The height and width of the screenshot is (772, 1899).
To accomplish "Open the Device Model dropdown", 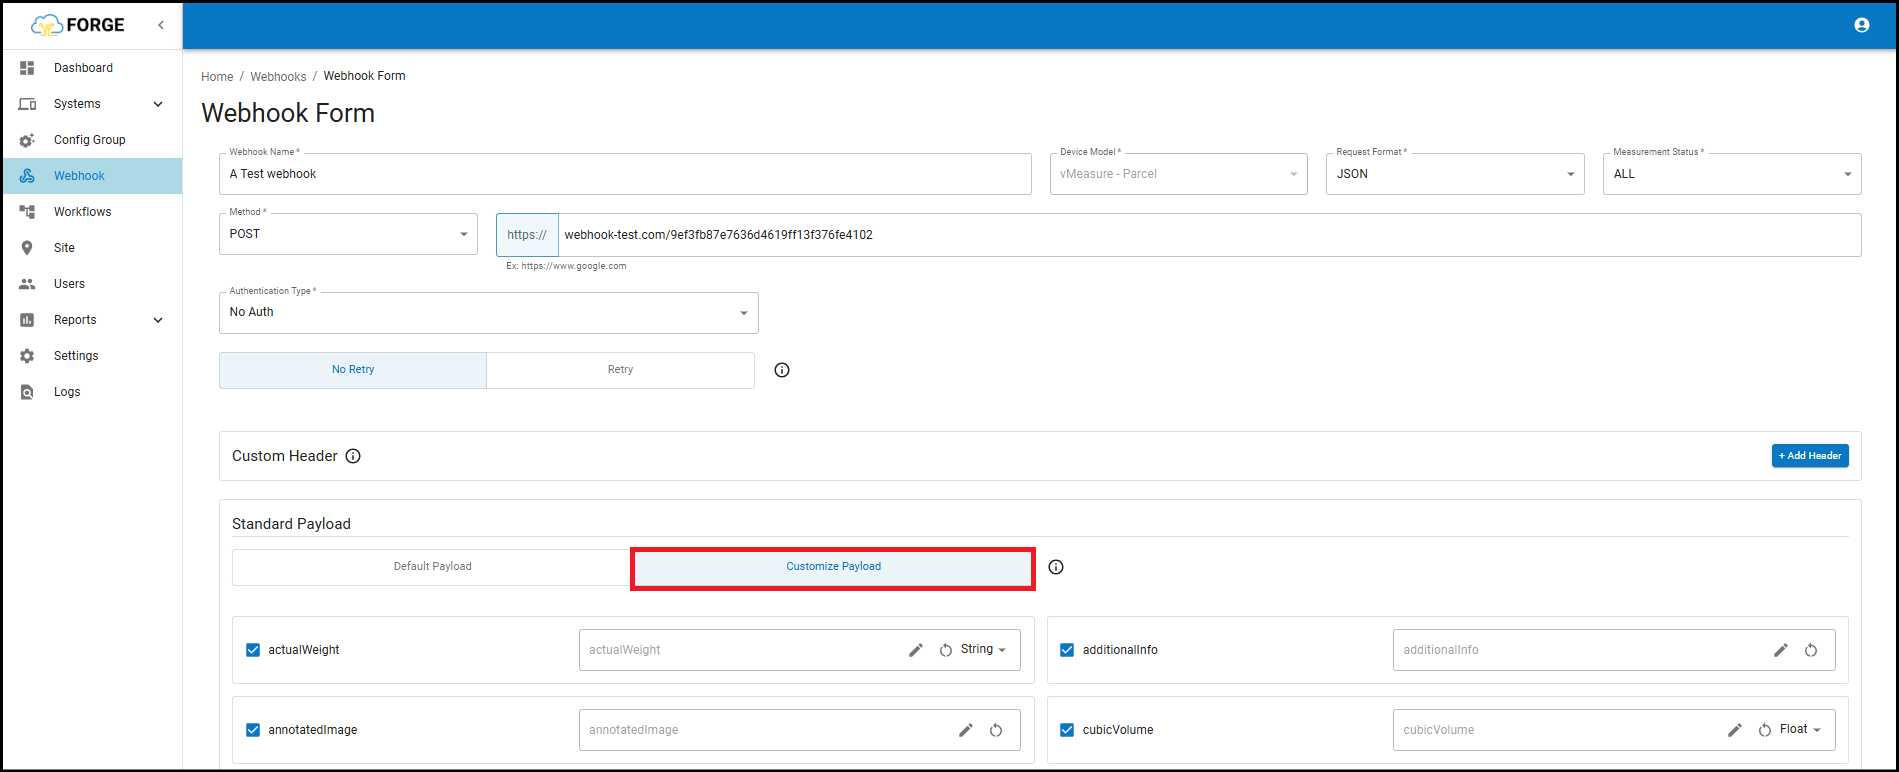I will (x=1179, y=174).
